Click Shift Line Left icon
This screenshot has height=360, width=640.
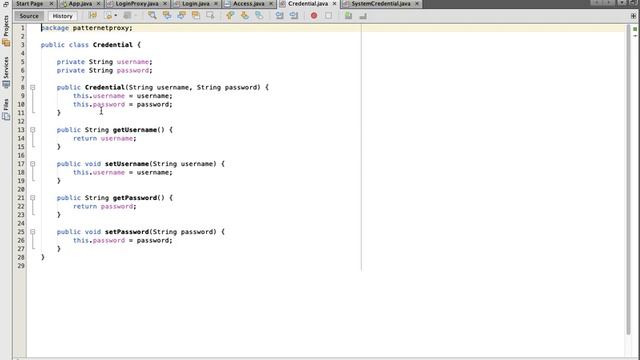point(279,16)
